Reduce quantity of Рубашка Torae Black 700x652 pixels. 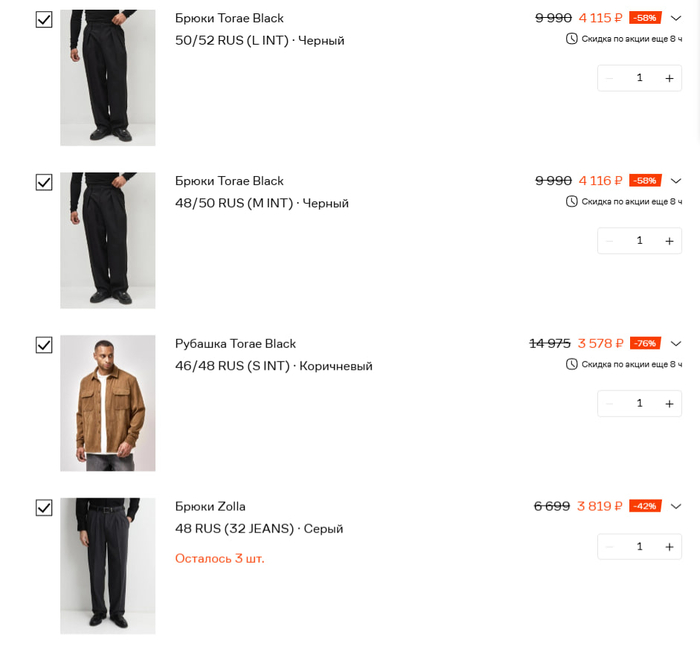click(609, 404)
